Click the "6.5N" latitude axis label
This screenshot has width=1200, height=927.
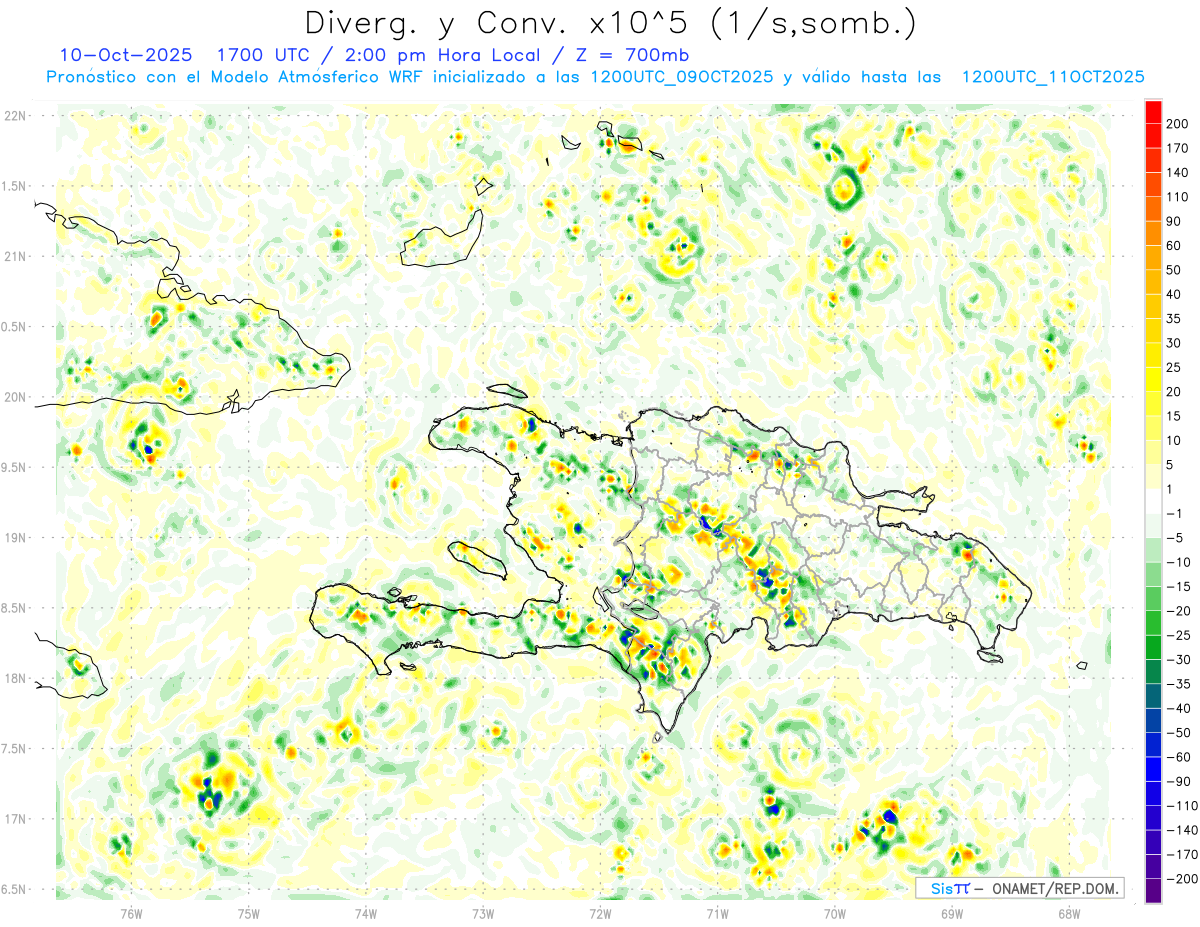click(x=14, y=889)
